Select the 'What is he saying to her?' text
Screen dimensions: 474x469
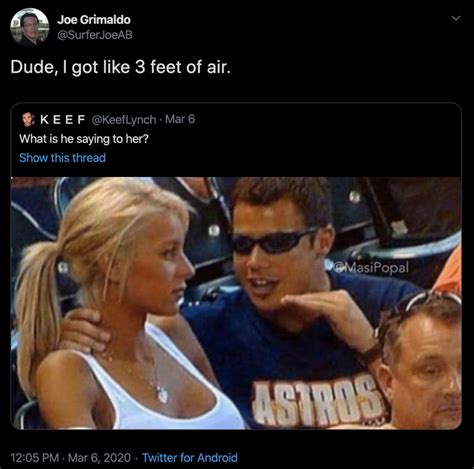click(84, 139)
